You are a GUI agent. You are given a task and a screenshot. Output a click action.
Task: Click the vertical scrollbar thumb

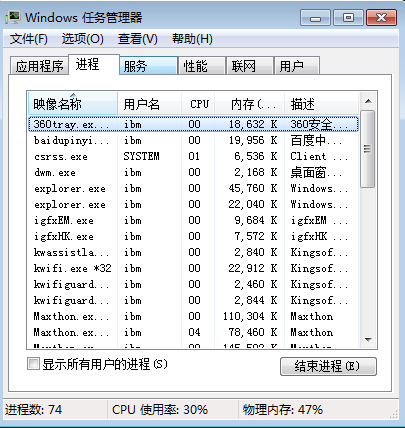tap(368, 149)
